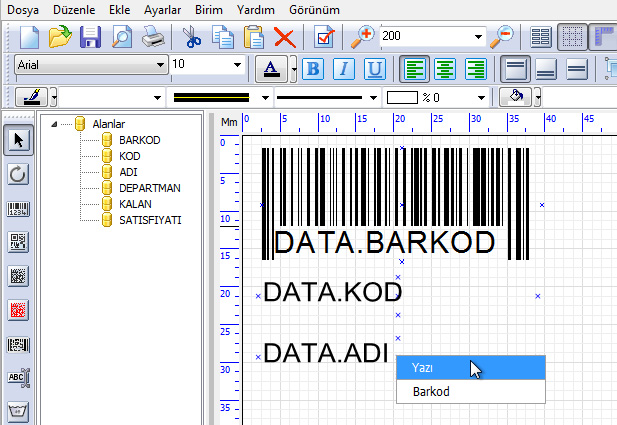The height and width of the screenshot is (425, 617).
Task: Align text to the left
Action: click(414, 69)
